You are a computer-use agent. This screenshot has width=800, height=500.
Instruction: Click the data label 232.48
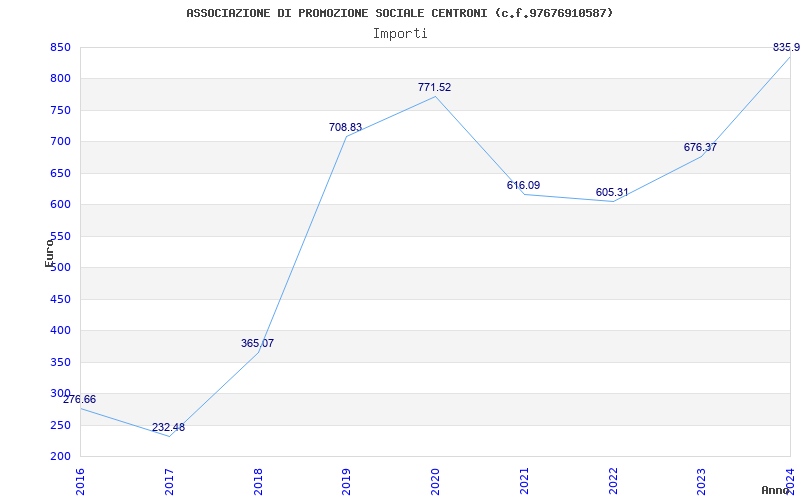tap(168, 428)
